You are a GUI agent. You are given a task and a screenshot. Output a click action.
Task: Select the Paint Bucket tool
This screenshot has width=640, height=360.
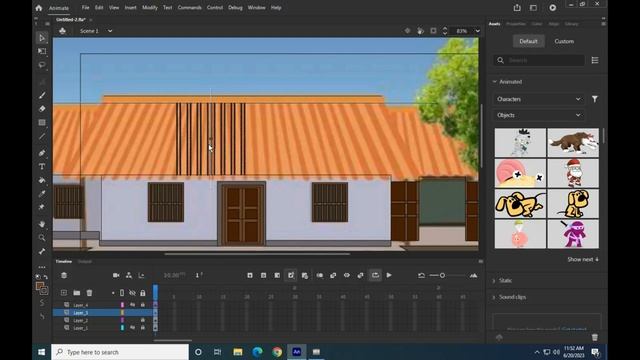(42, 180)
